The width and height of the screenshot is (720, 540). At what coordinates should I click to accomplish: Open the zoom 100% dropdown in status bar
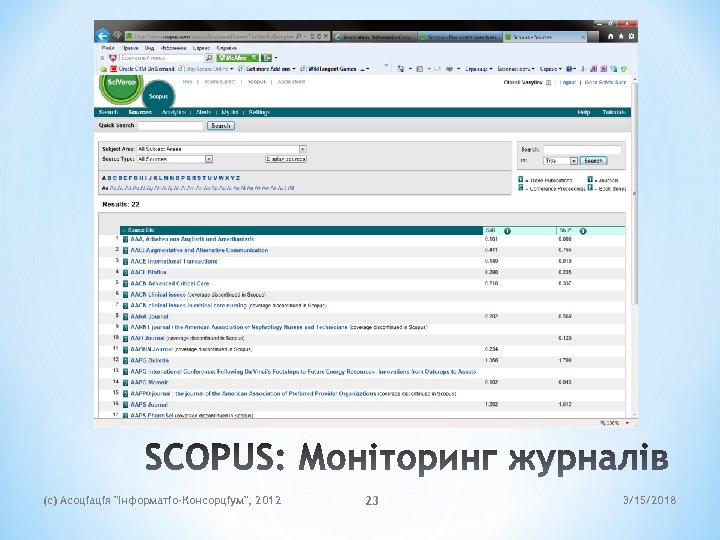(627, 423)
